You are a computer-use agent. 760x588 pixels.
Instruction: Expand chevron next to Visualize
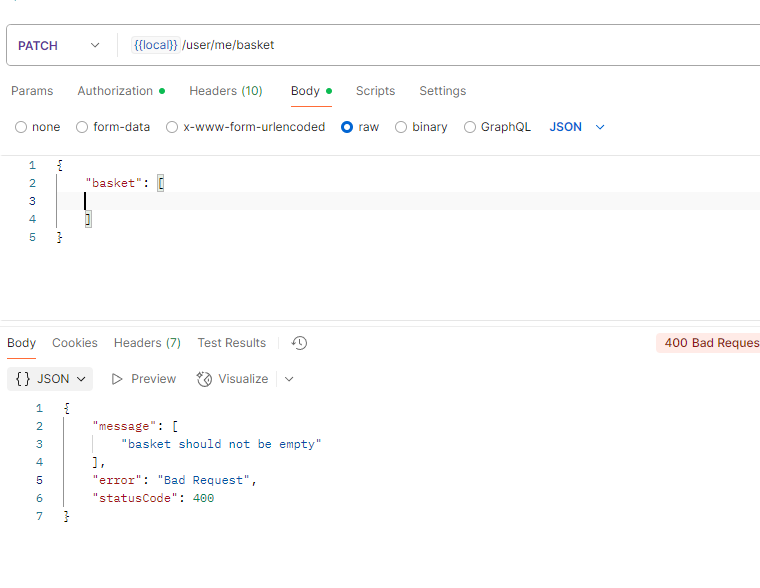coord(289,379)
